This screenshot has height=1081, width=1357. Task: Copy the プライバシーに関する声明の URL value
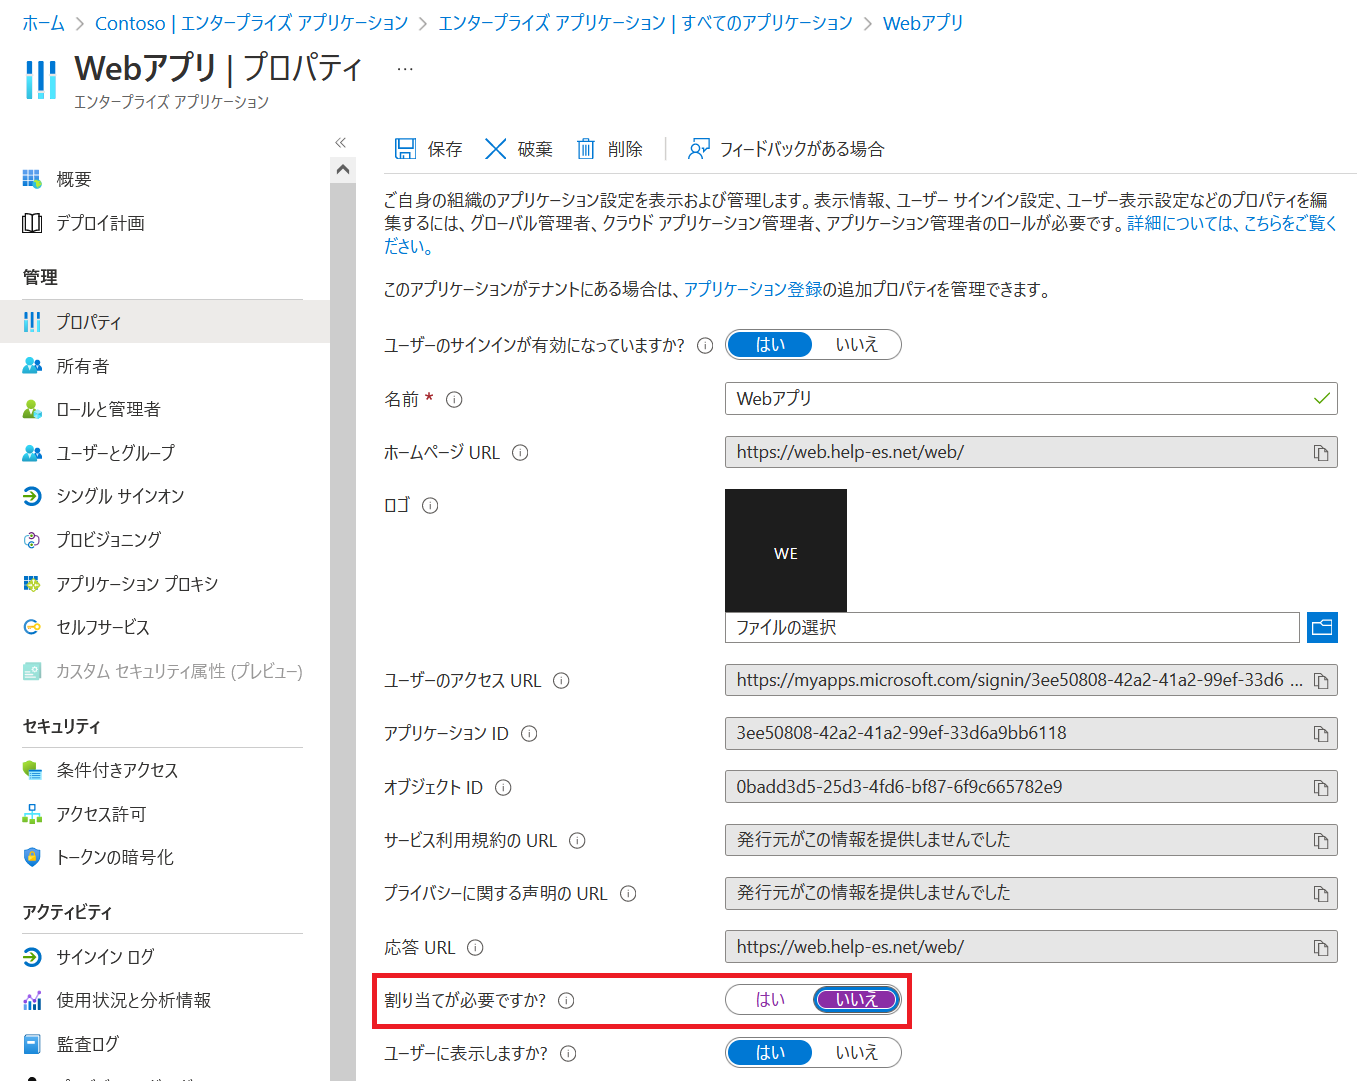1321,894
